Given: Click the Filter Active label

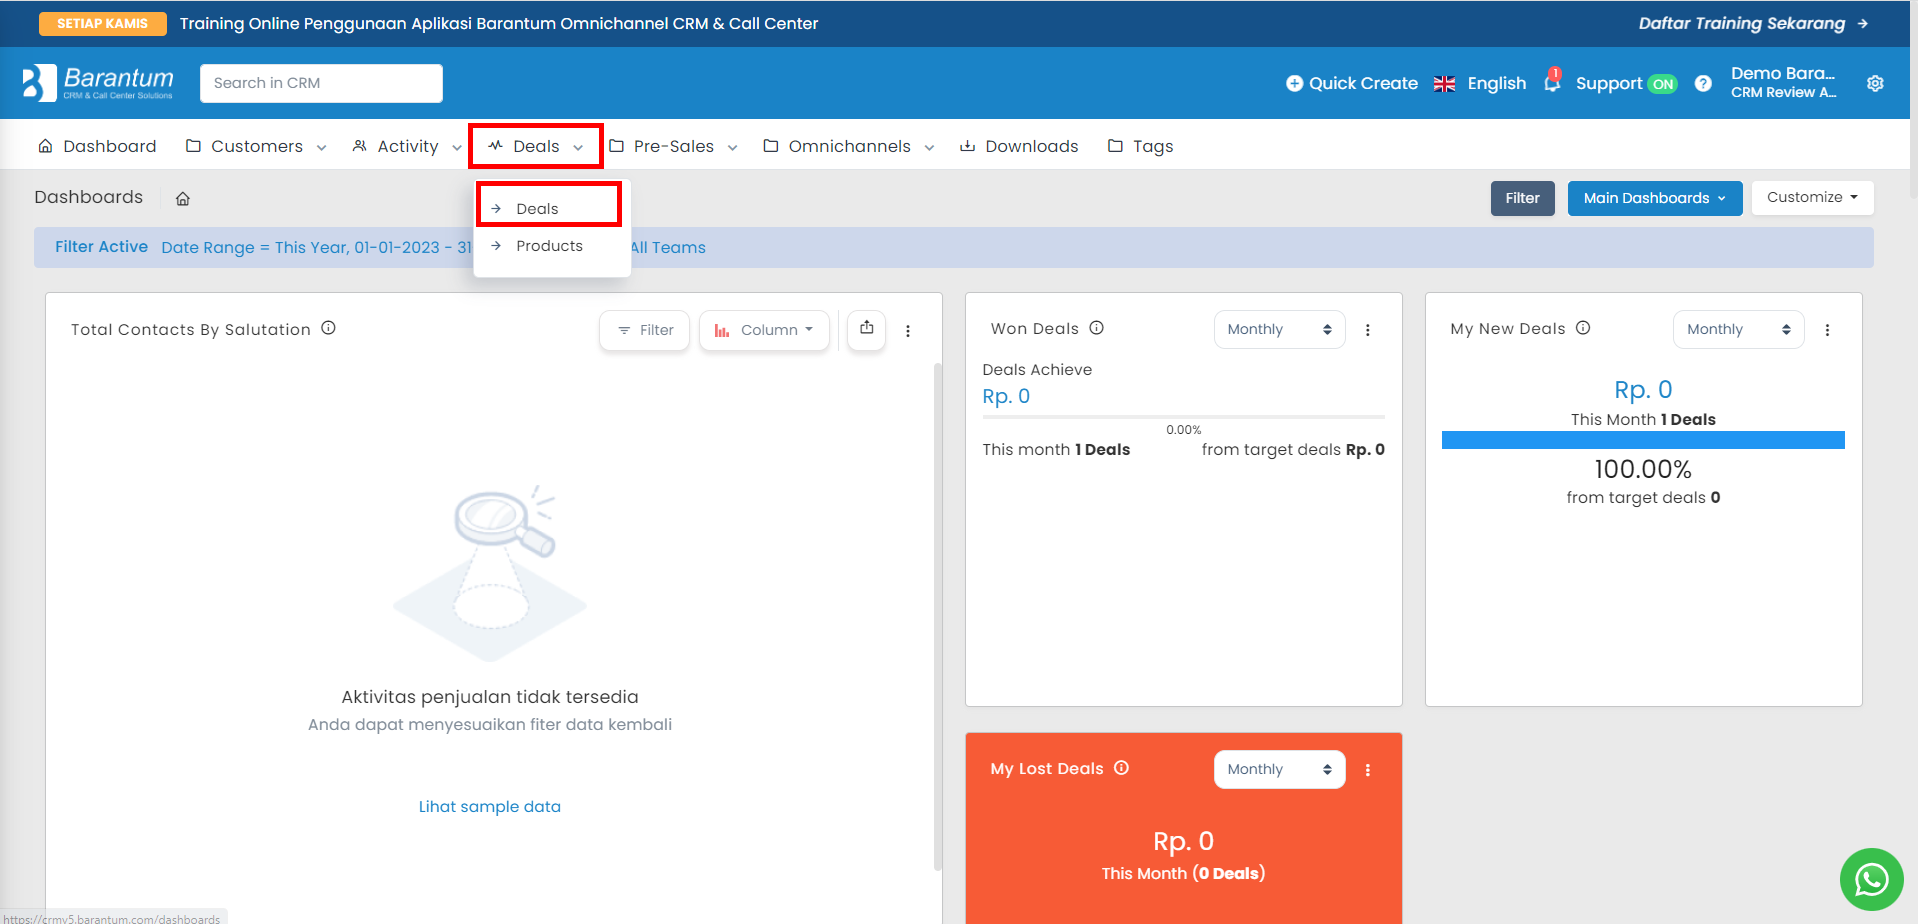Looking at the screenshot, I should coord(101,246).
